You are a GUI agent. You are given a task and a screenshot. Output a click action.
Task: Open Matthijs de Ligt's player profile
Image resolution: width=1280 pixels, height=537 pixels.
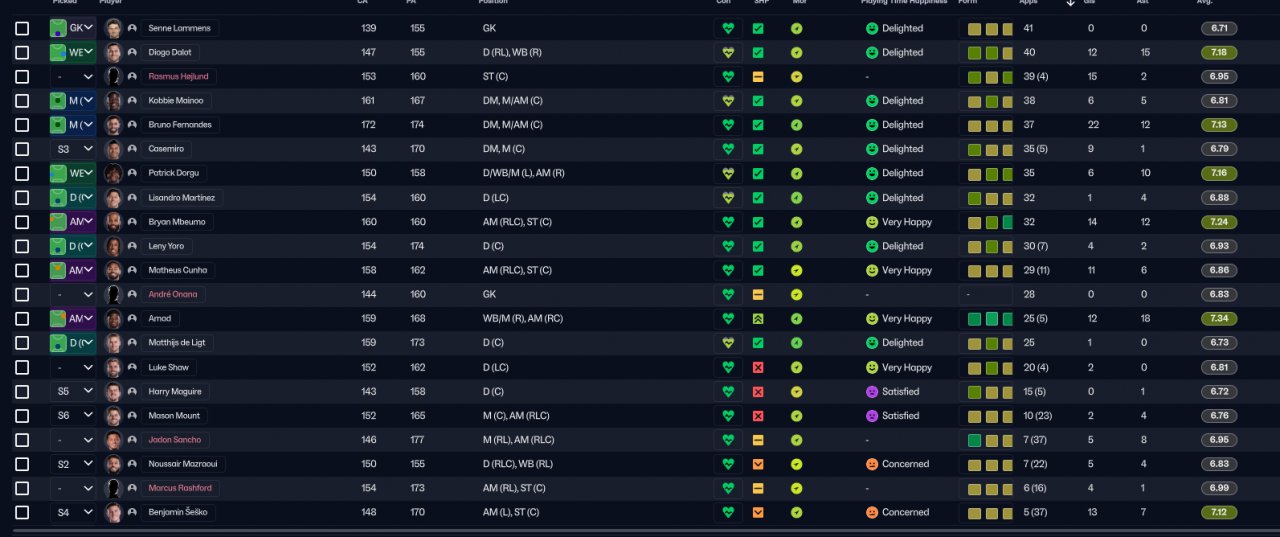click(x=177, y=342)
